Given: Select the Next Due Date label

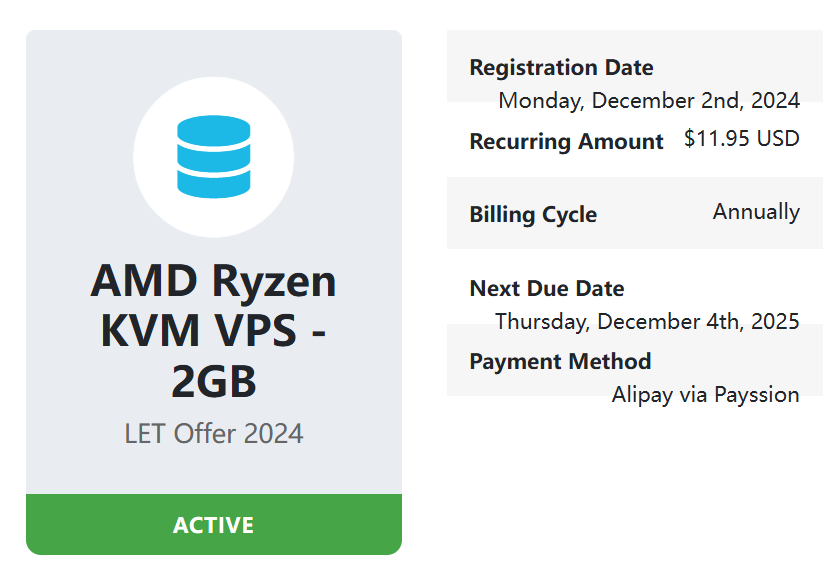Looking at the screenshot, I should (x=547, y=289).
